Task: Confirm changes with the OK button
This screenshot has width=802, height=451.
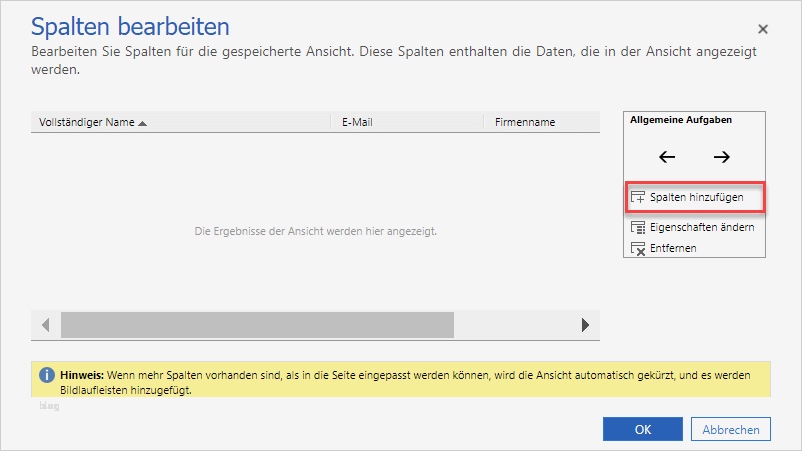Action: (642, 430)
